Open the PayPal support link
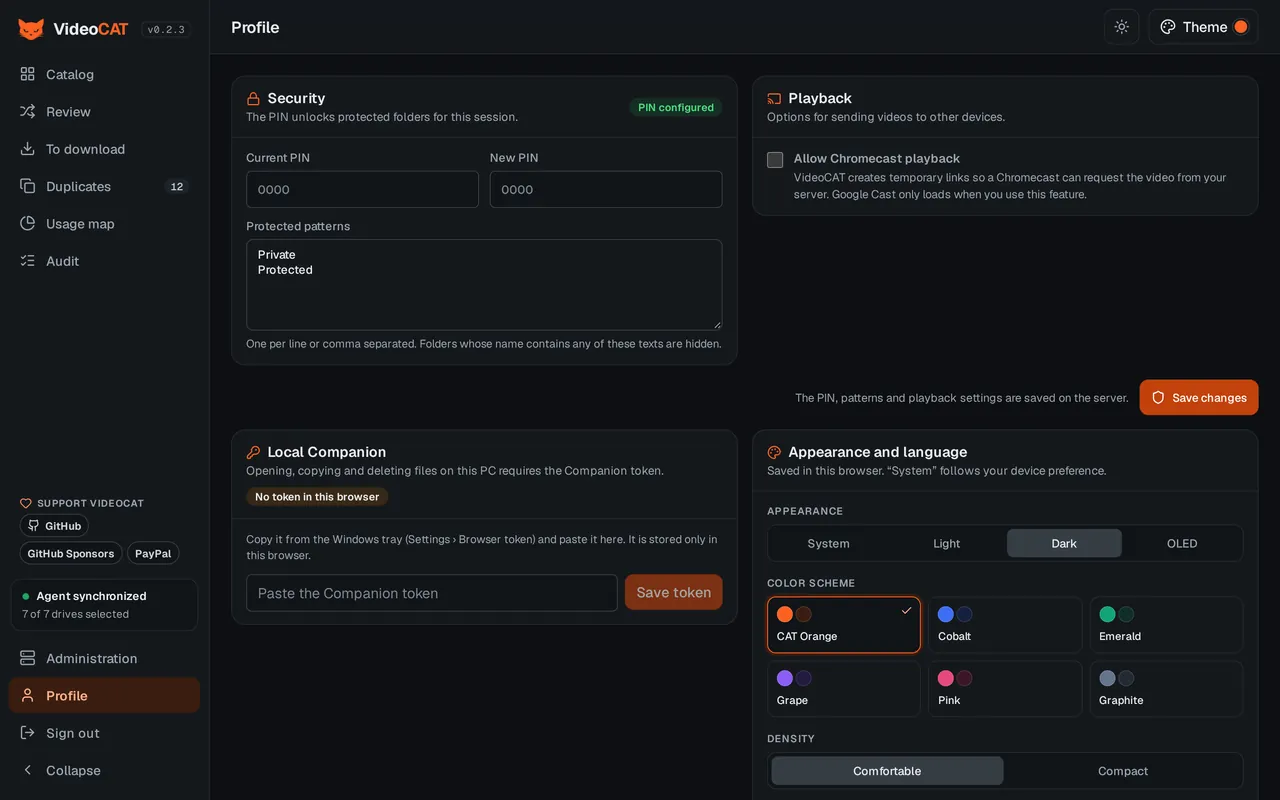This screenshot has width=1280, height=800. click(x=153, y=553)
